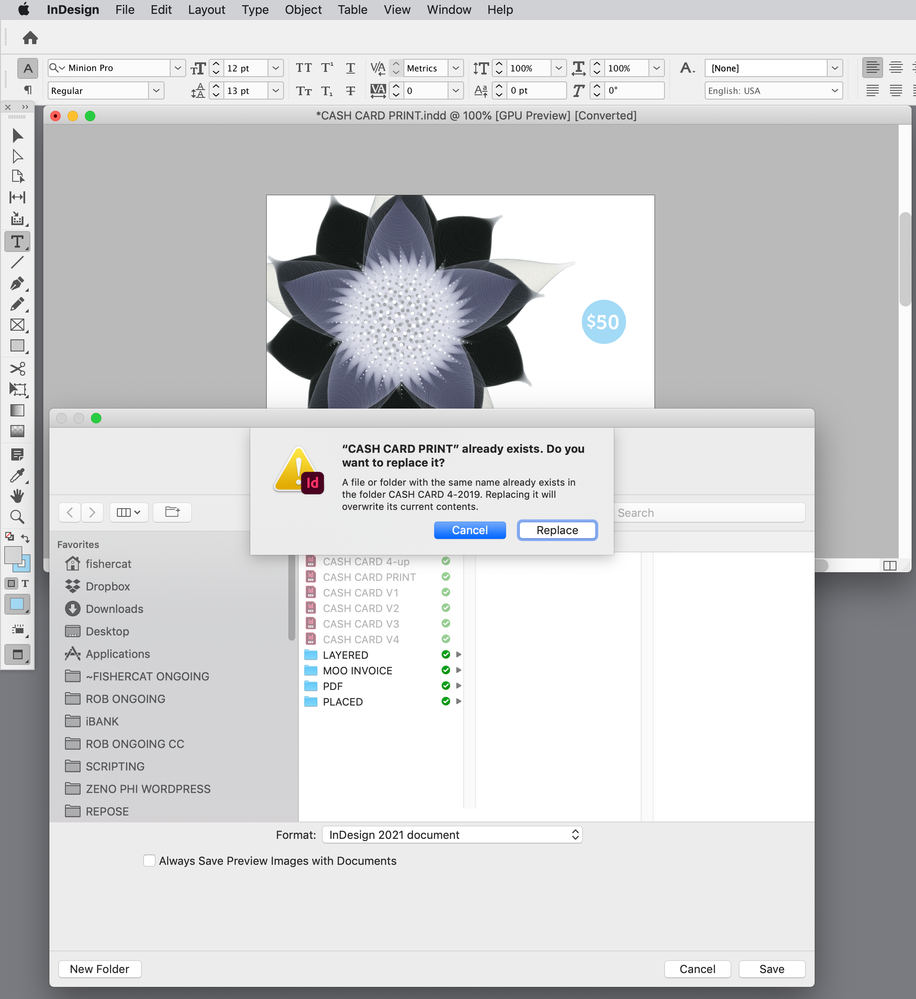Screen dimensions: 916x999
Task: Select the Hand tool
Action: click(x=17, y=496)
